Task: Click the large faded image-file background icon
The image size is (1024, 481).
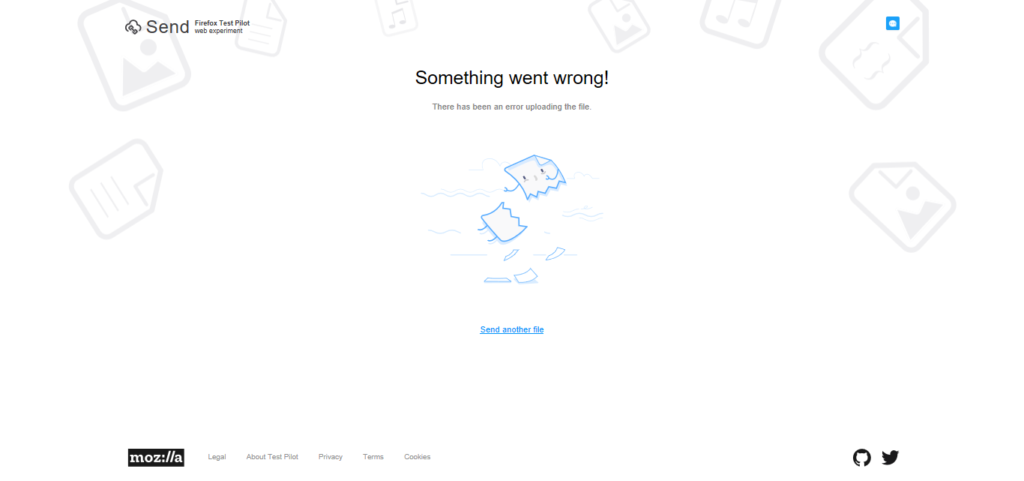Action: [134, 54]
